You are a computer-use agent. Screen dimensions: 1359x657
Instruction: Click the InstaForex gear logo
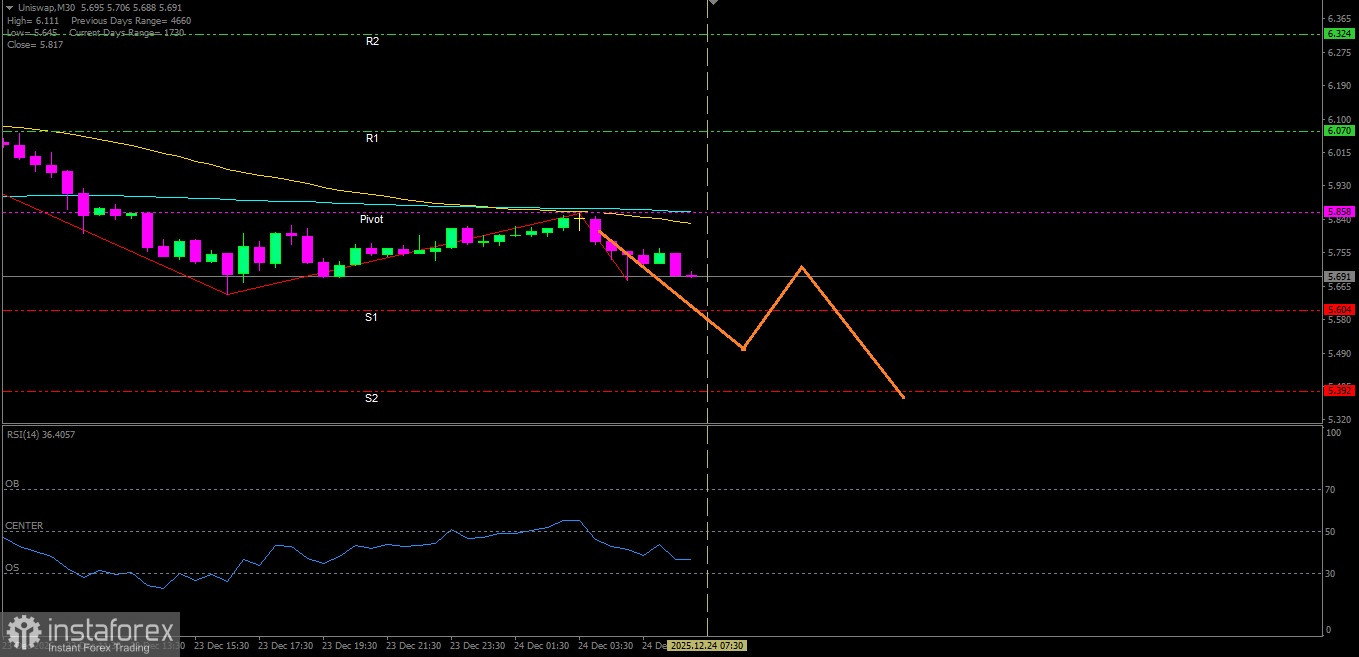pyautogui.click(x=24, y=633)
